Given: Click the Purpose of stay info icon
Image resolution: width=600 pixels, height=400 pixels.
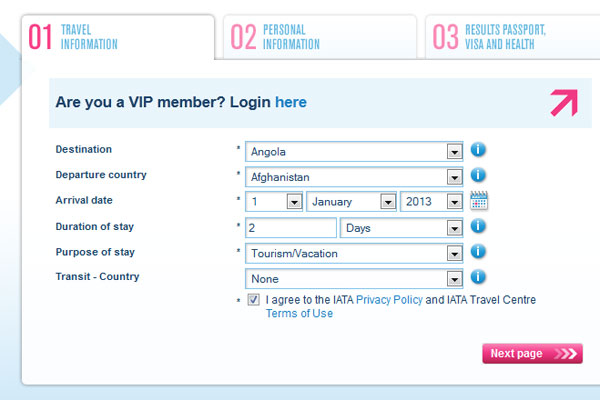Looking at the screenshot, I should (x=478, y=252).
